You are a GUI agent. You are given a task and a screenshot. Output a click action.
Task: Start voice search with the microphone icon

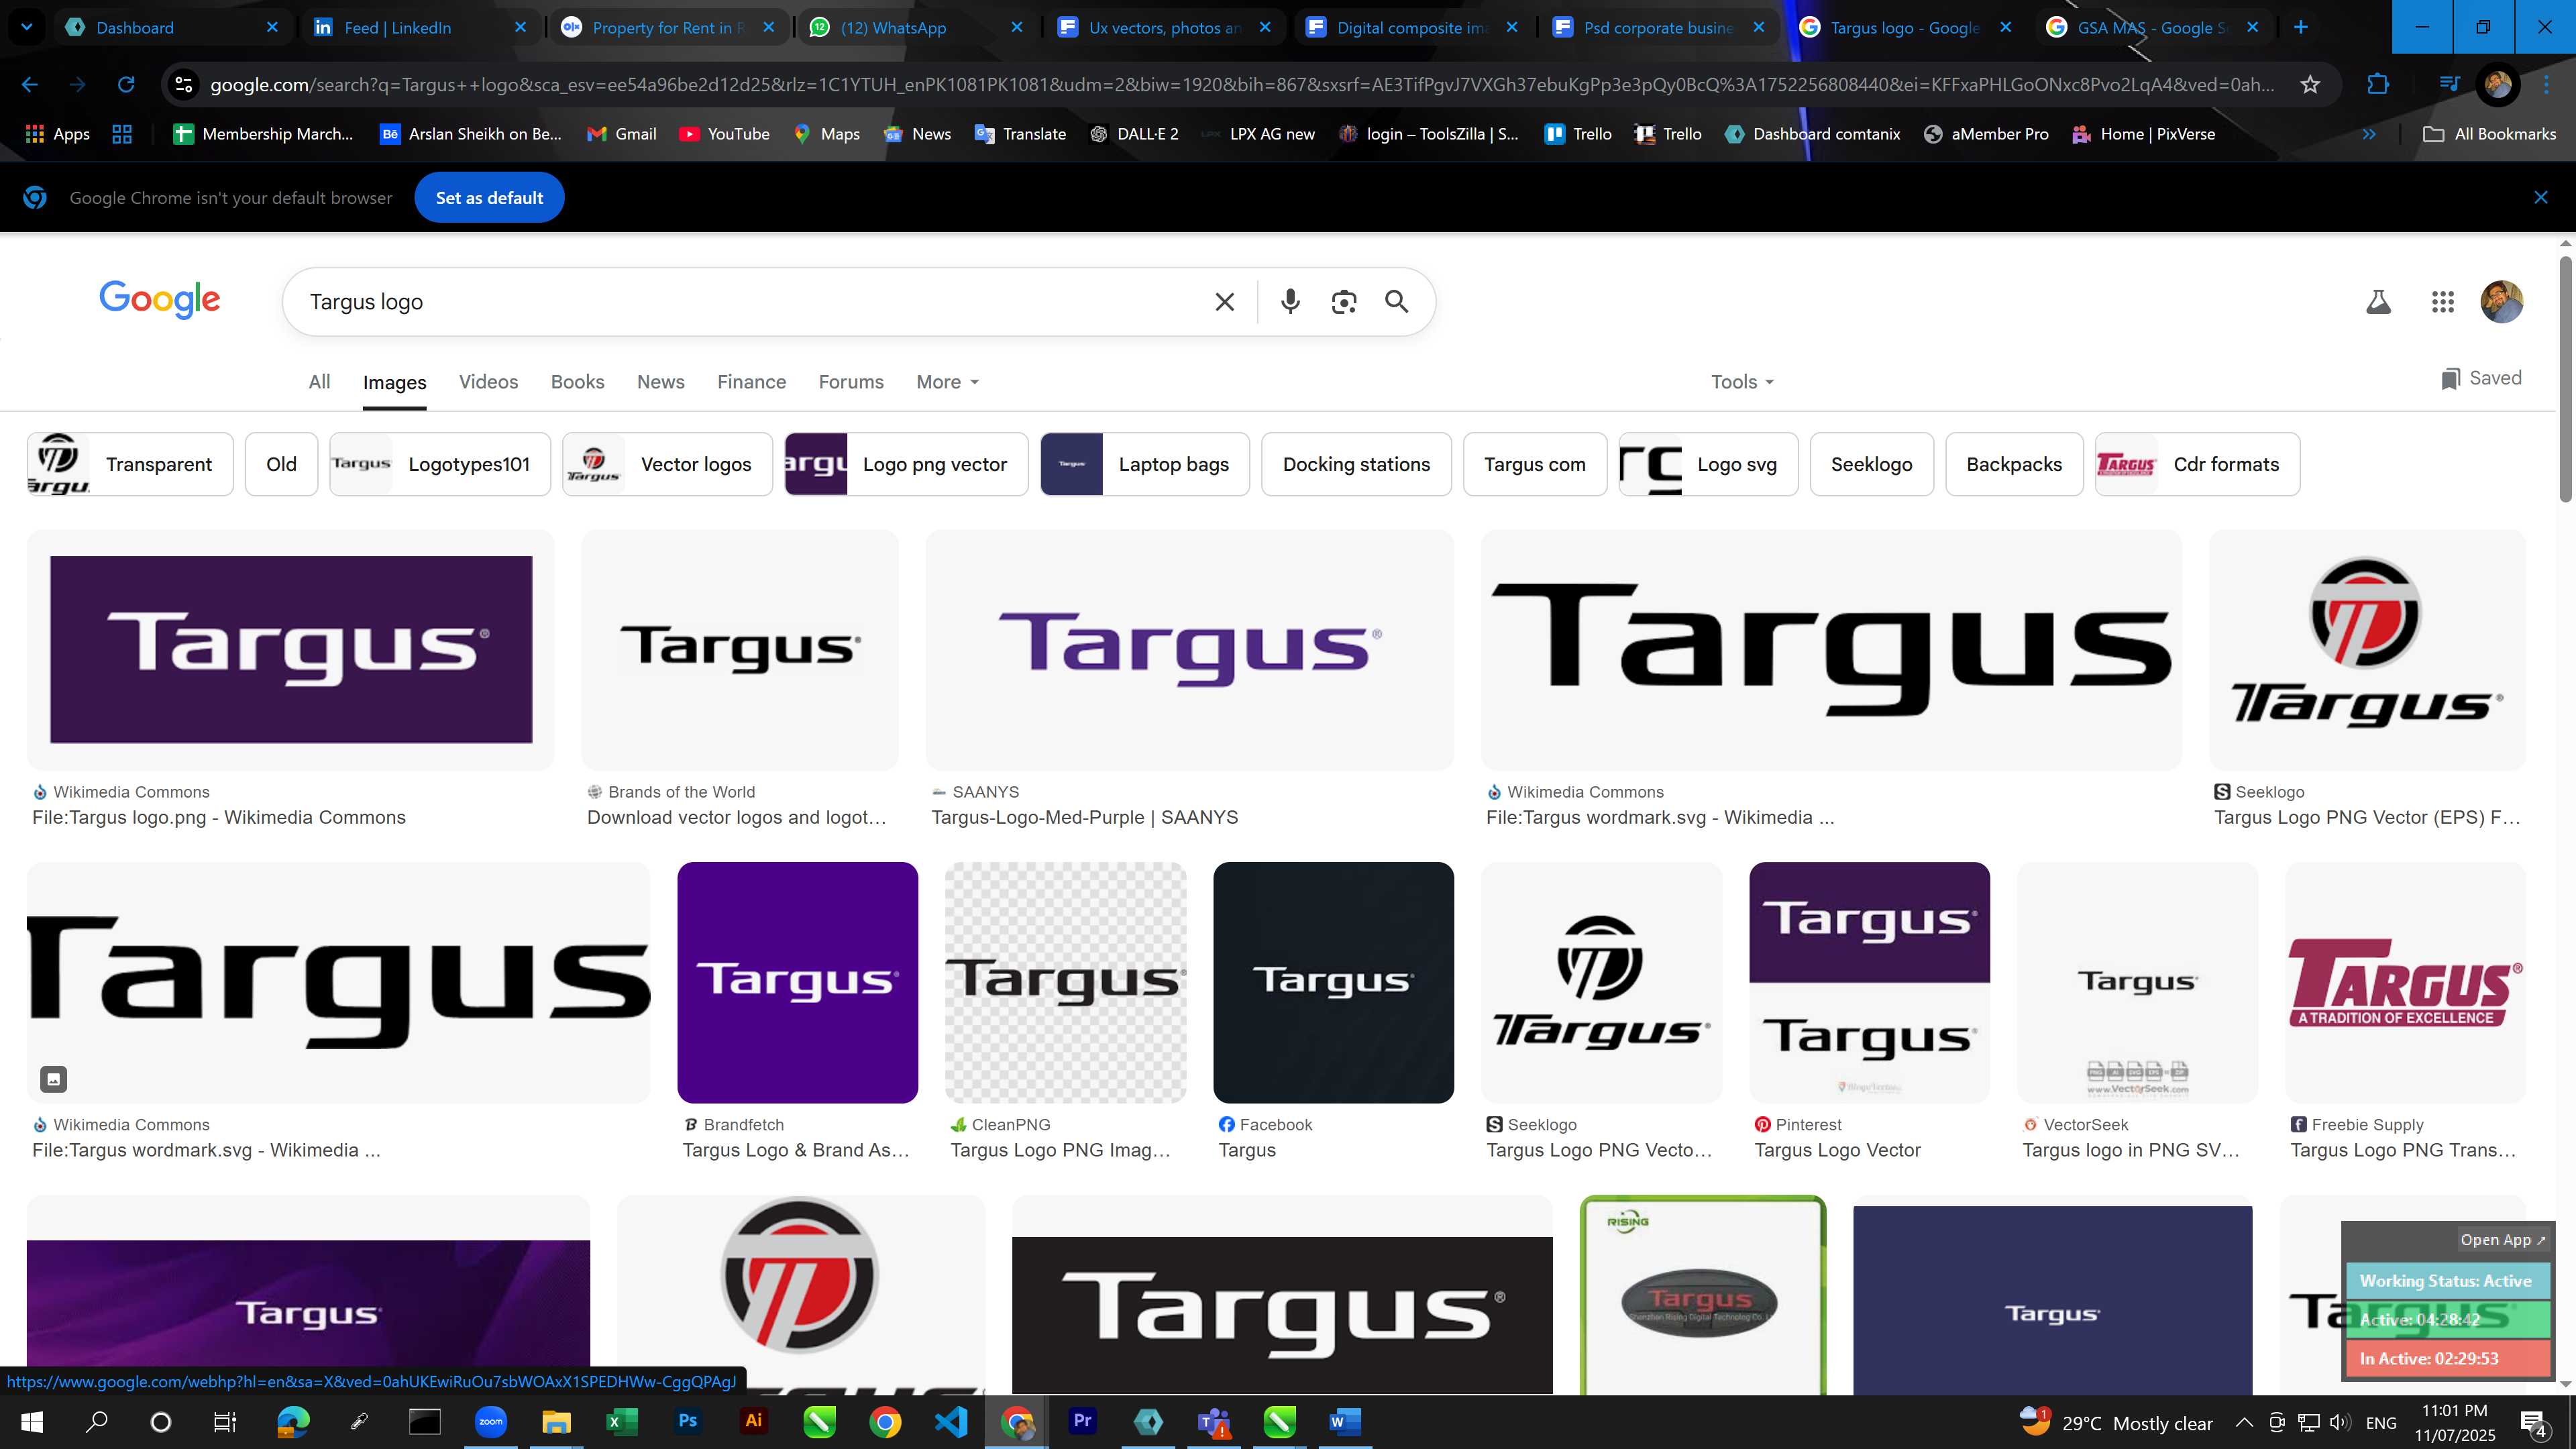click(x=1290, y=302)
